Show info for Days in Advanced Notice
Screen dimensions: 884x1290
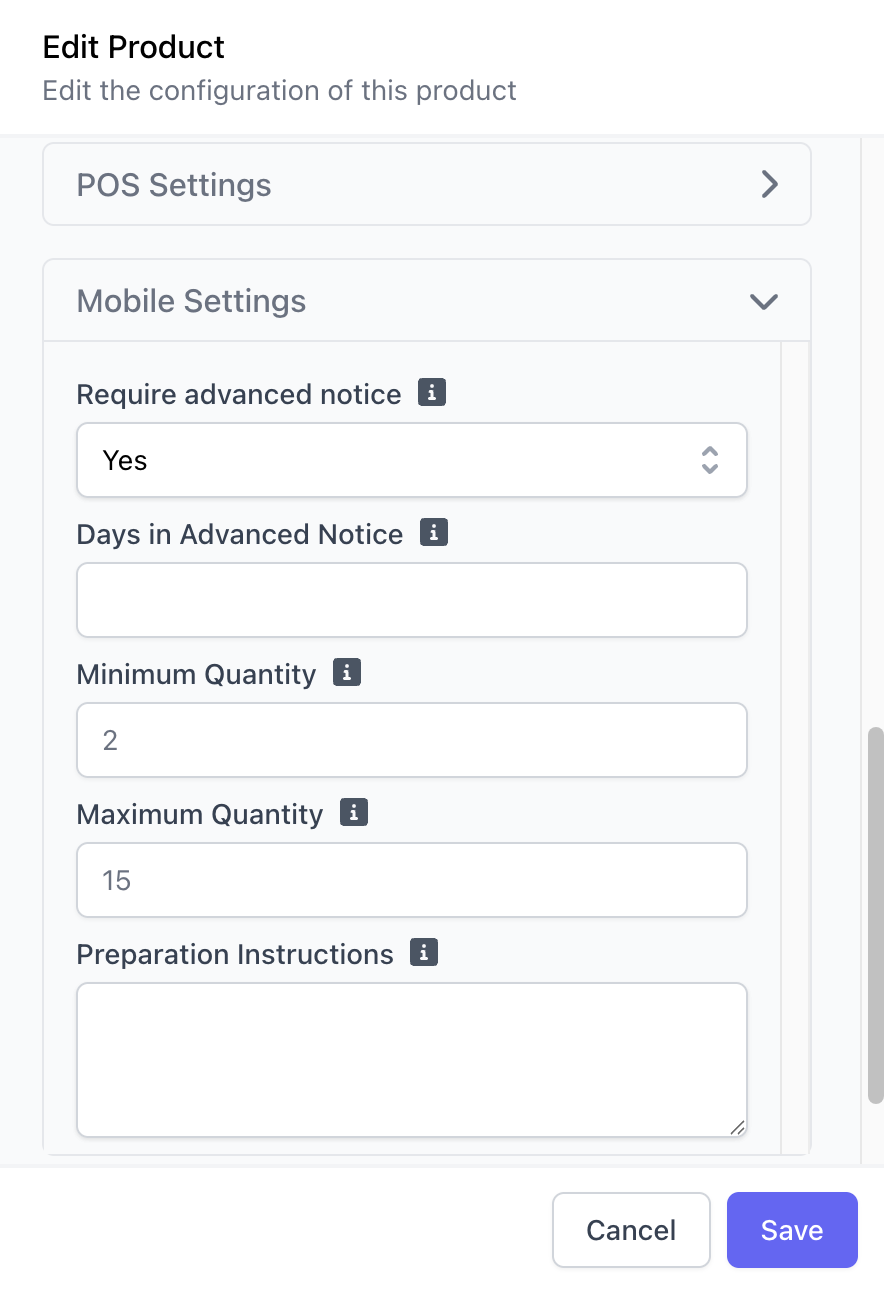tap(433, 533)
